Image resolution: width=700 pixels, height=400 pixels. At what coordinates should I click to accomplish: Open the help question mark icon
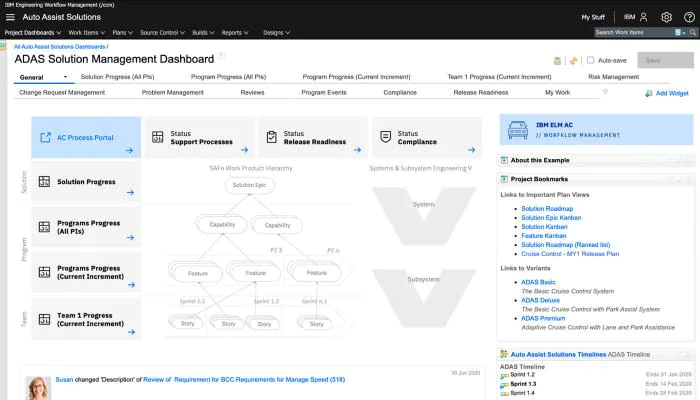click(x=689, y=17)
